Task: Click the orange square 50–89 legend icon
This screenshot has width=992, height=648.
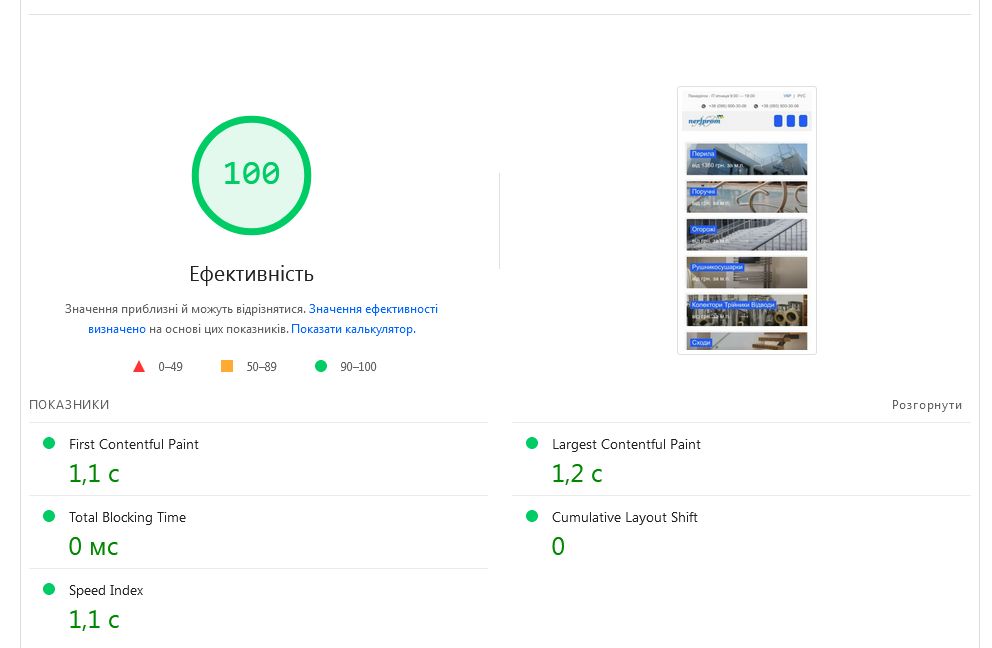Action: (227, 367)
